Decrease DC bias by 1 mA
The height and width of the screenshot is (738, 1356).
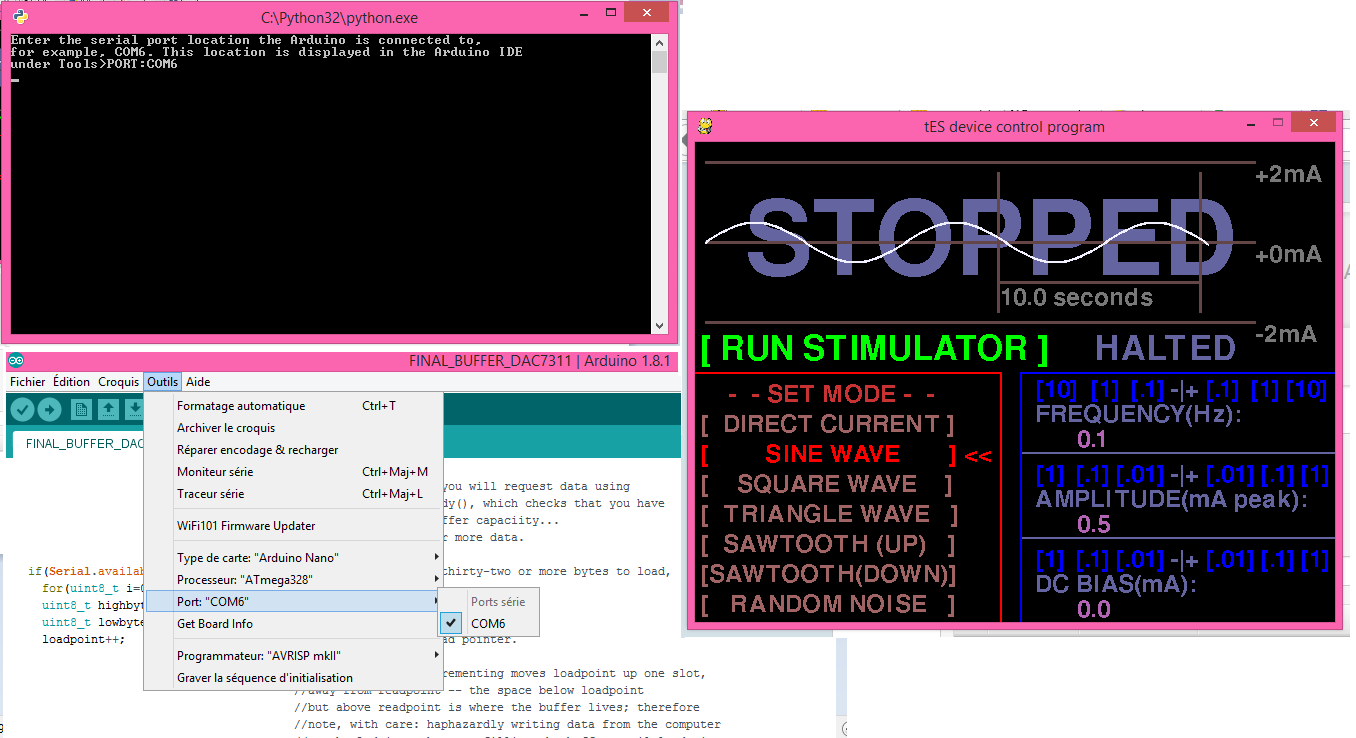[1051, 559]
